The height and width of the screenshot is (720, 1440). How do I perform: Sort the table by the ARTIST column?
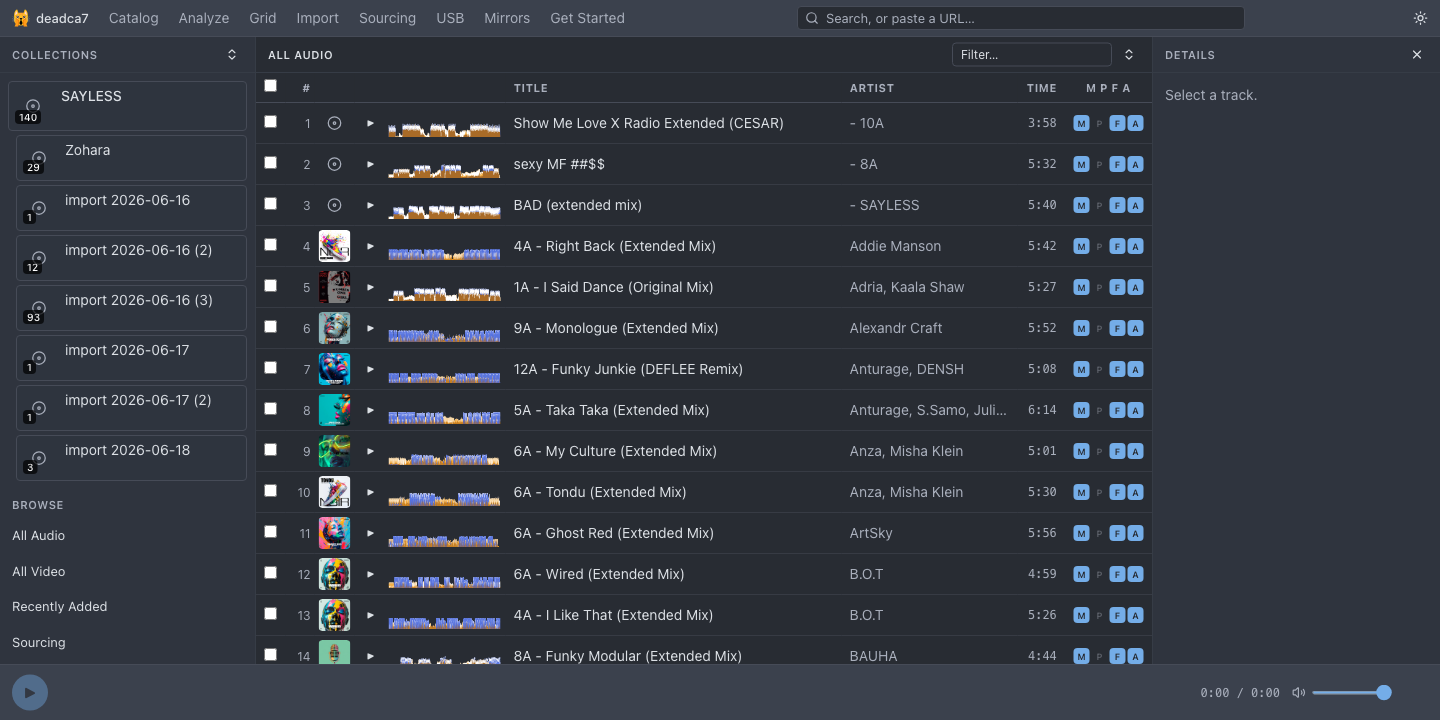point(872,88)
